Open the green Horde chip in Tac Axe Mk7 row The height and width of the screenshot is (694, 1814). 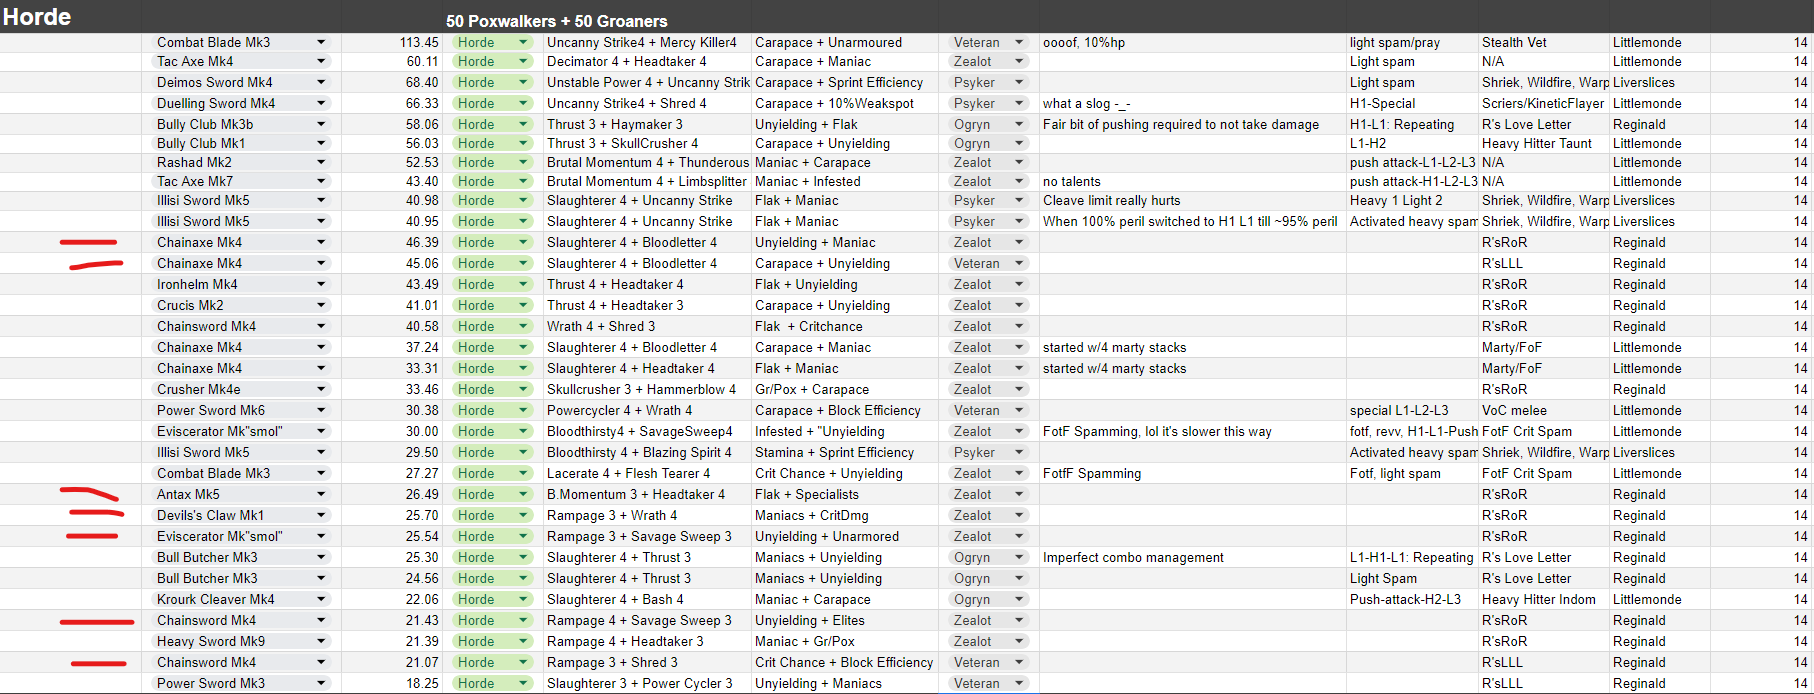(492, 182)
